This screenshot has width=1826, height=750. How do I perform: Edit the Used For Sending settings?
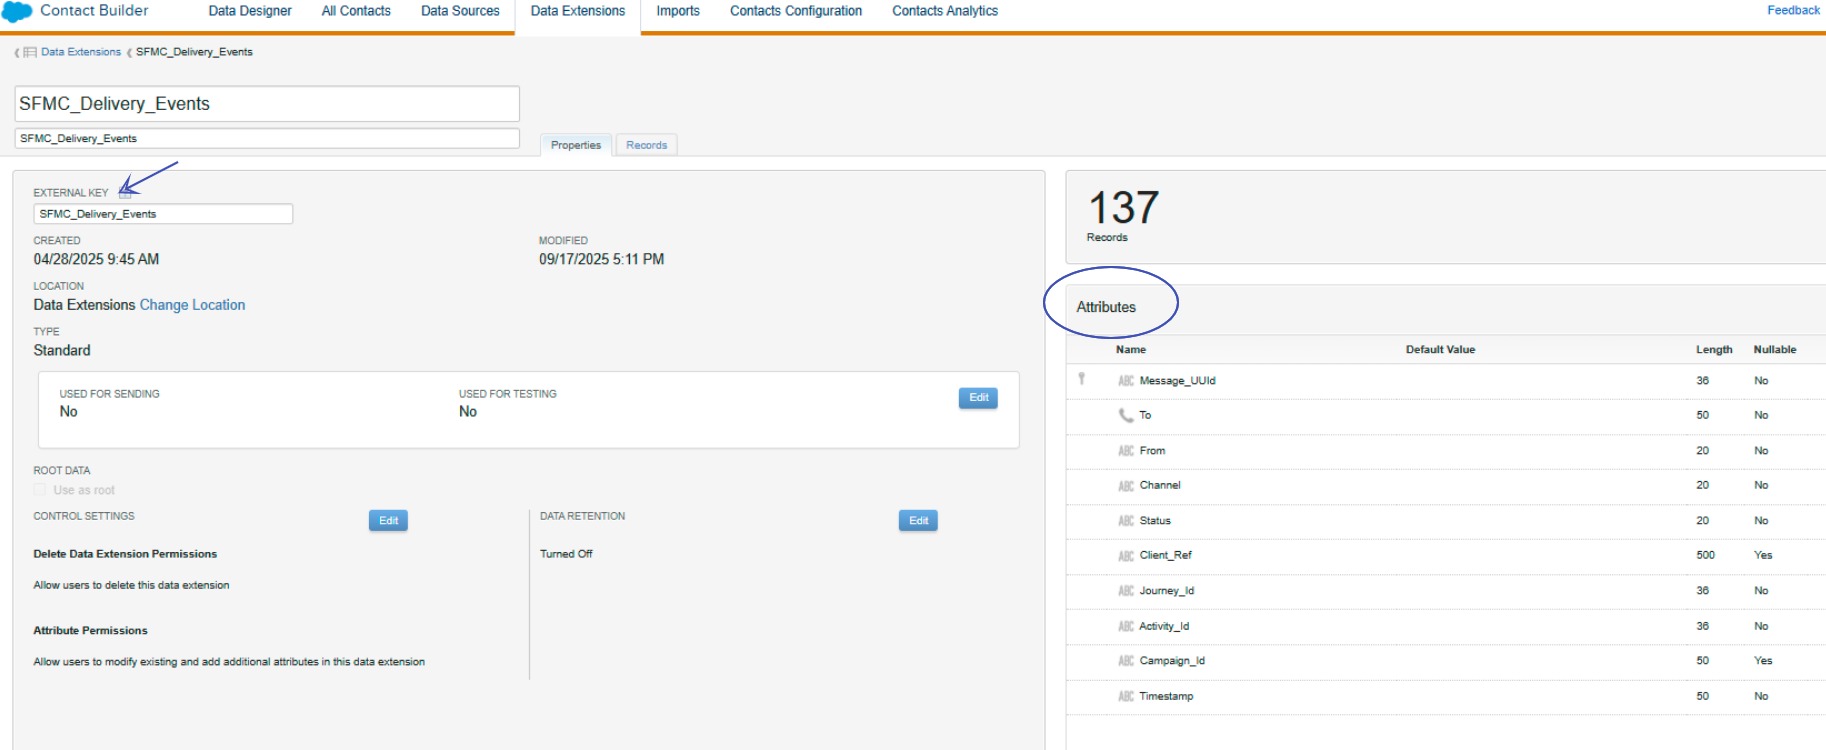click(x=978, y=398)
